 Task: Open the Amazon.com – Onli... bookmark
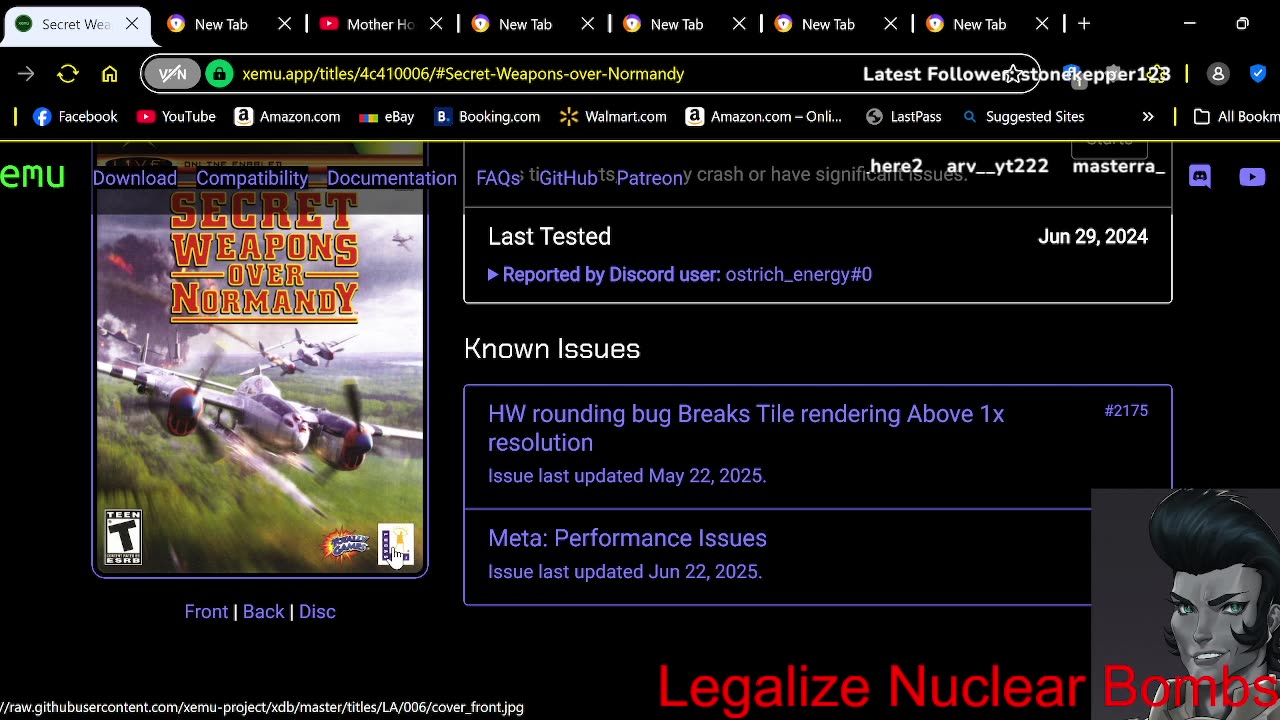(x=764, y=117)
